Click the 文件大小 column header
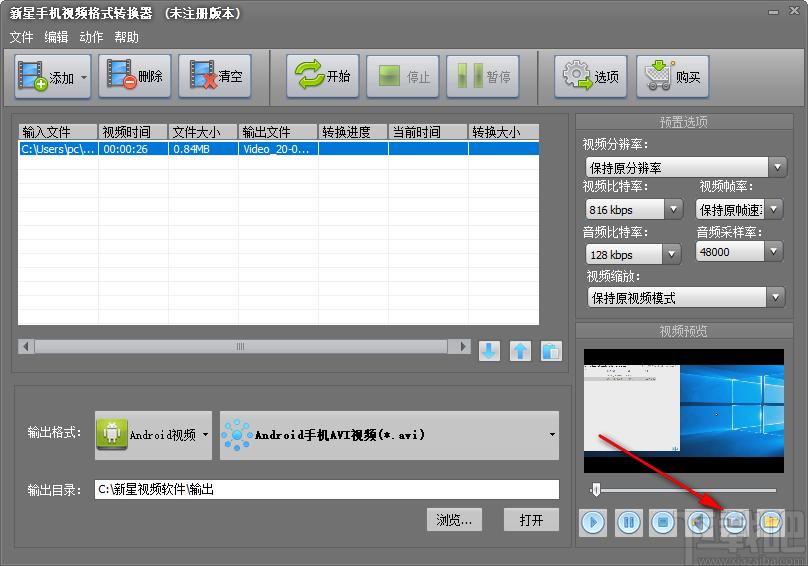The width and height of the screenshot is (808, 566). pos(204,132)
